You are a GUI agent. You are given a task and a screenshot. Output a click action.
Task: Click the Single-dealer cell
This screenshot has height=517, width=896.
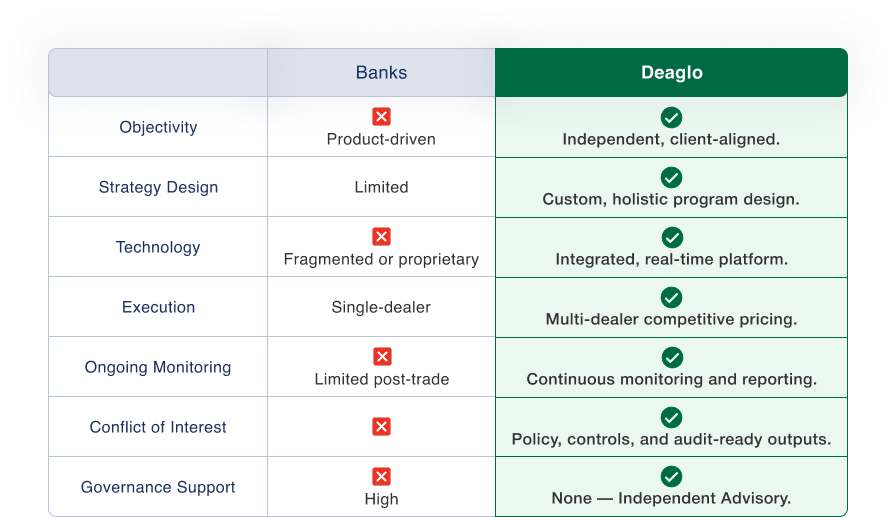pyautogui.click(x=381, y=307)
